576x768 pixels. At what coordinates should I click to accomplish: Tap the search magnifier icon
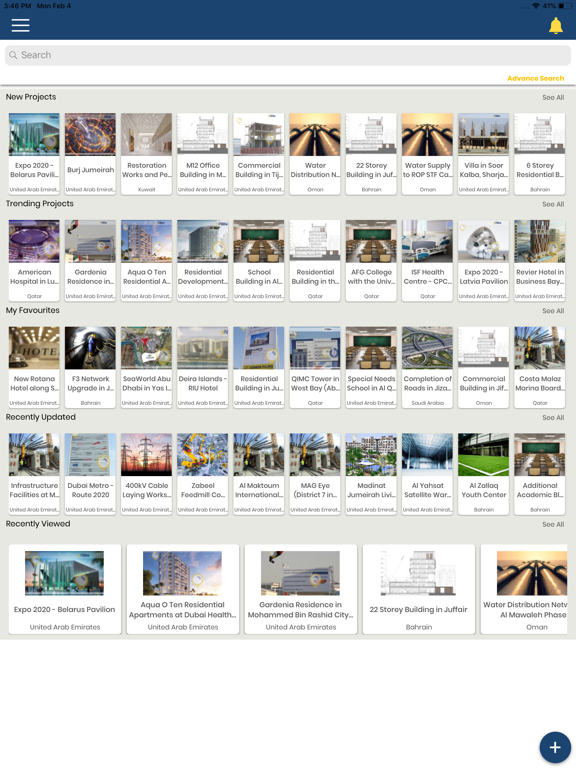click(13, 55)
